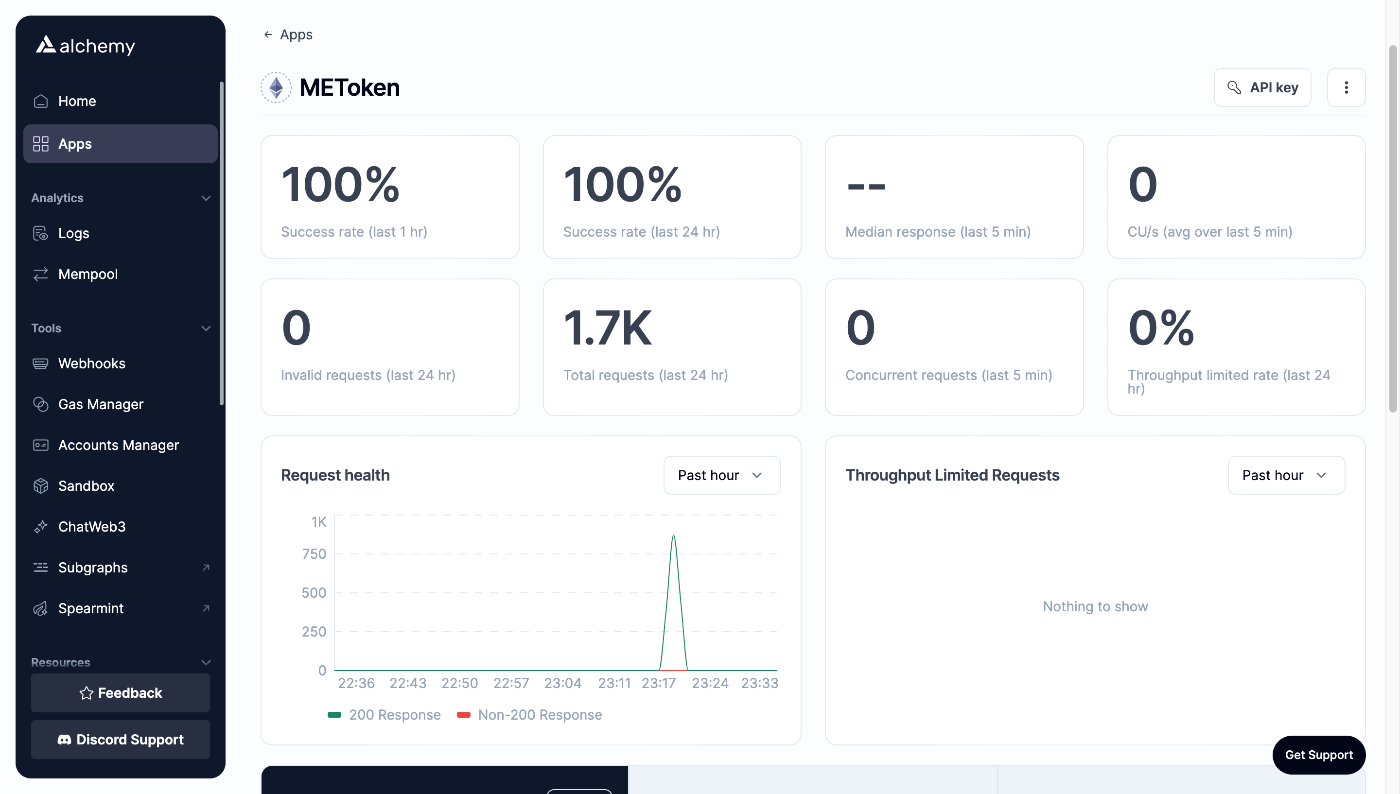
Task: Click the Apps grid icon
Action: [41, 144]
